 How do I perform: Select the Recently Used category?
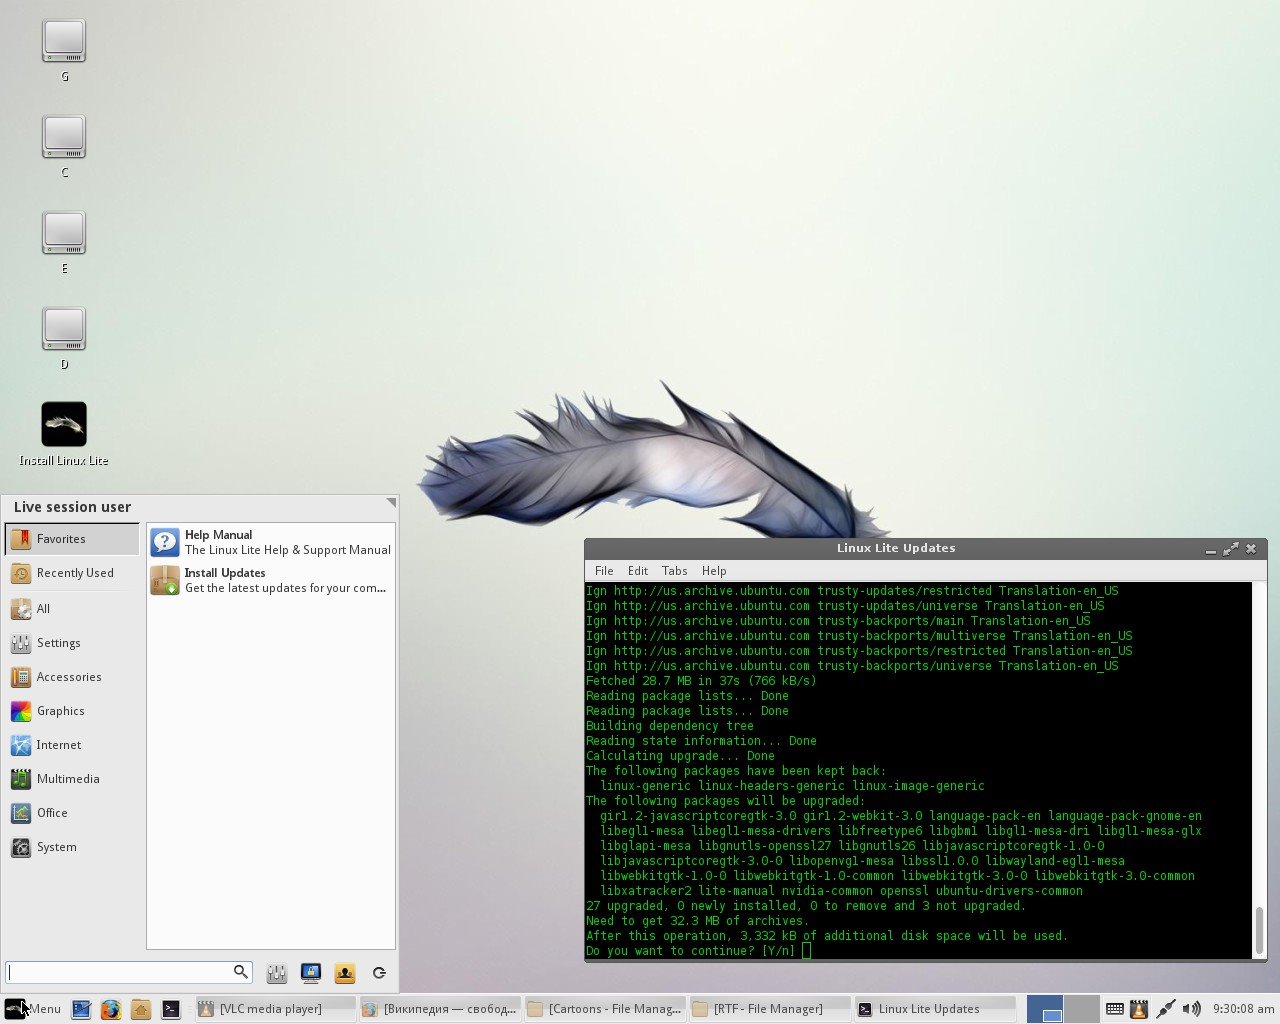(x=72, y=573)
